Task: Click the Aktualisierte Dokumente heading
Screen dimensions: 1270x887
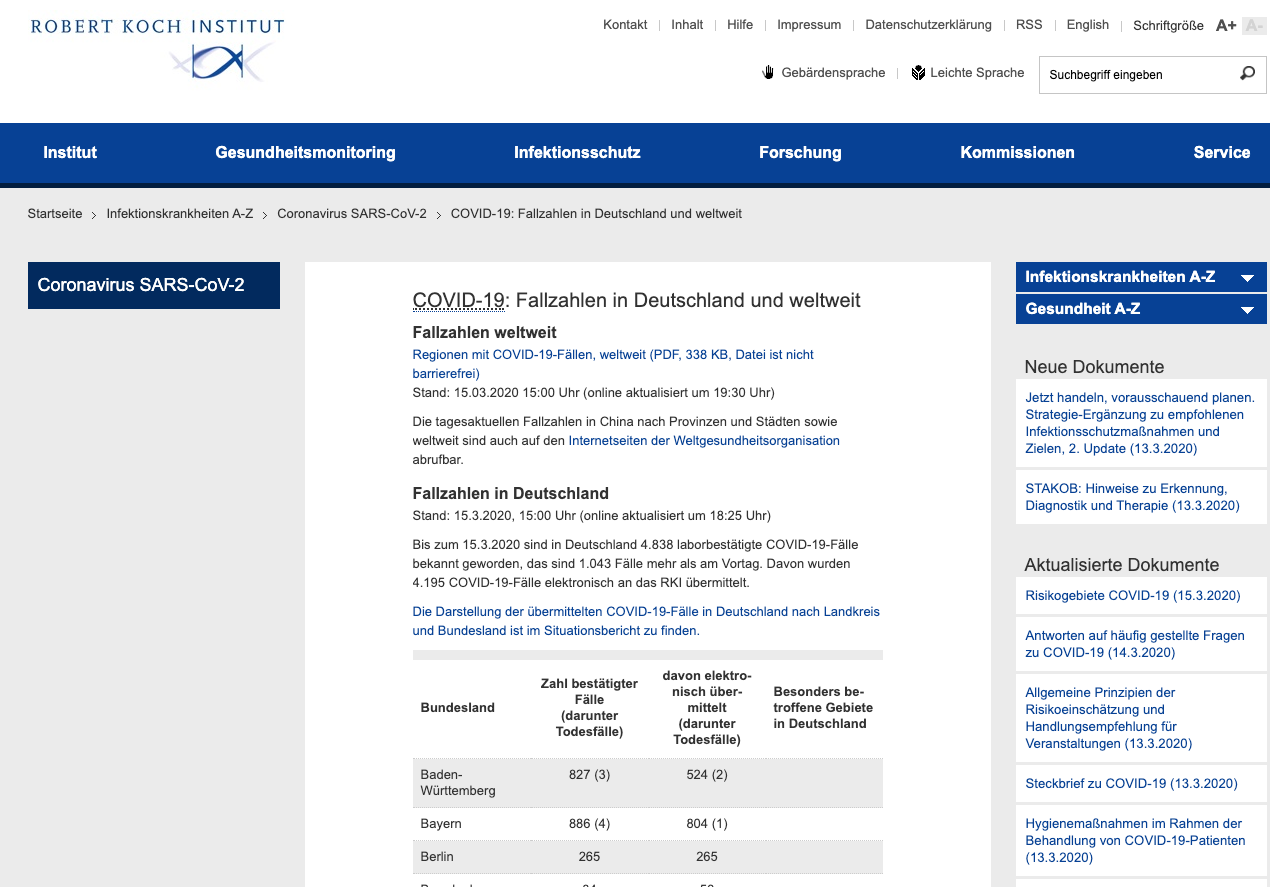Action: coord(1122,565)
